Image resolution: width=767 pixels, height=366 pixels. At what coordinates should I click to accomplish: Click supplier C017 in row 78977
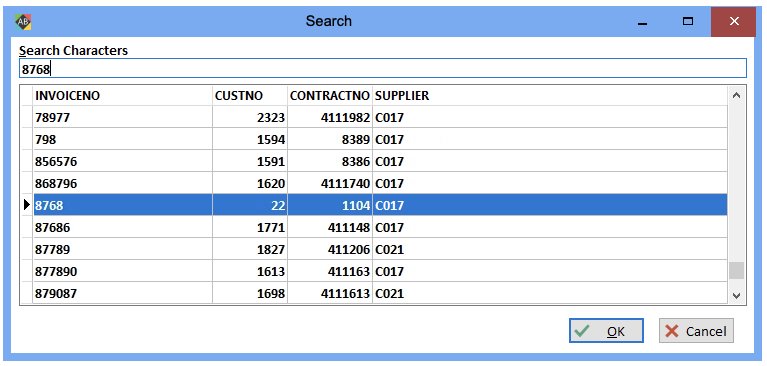pyautogui.click(x=550, y=117)
